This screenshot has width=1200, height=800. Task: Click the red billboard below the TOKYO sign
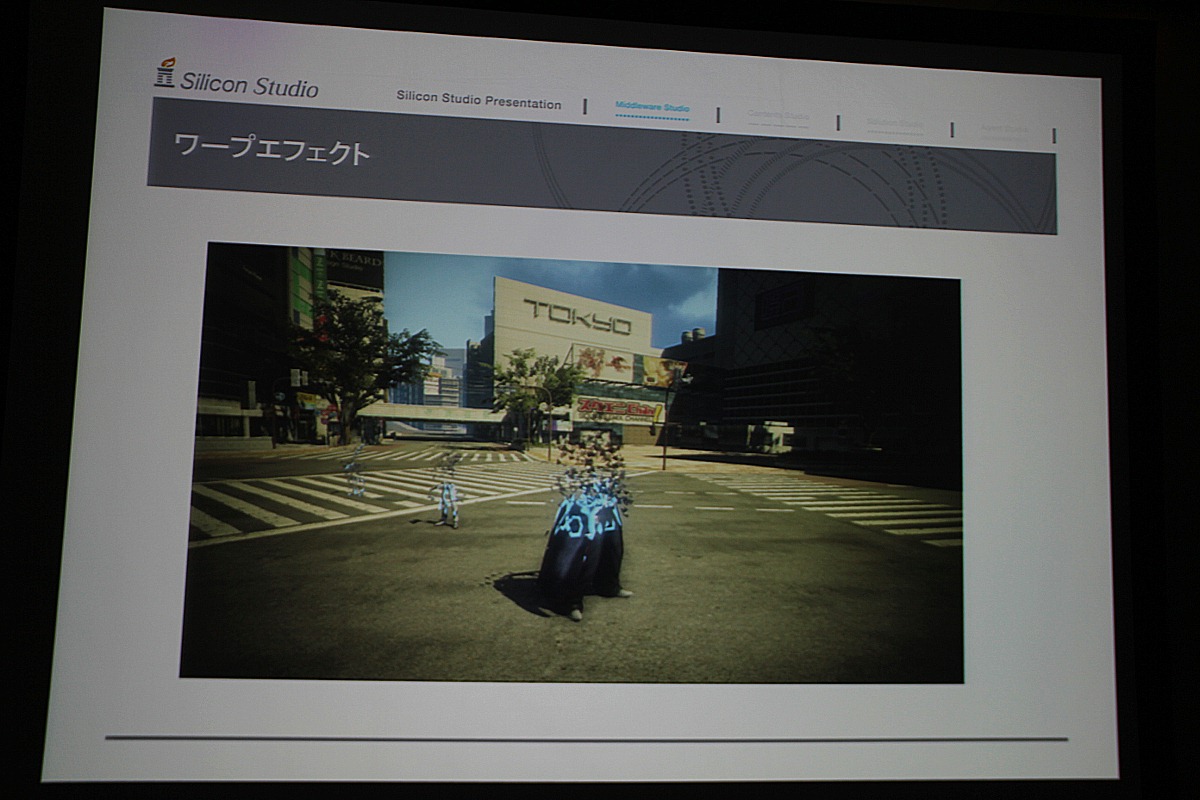click(617, 409)
